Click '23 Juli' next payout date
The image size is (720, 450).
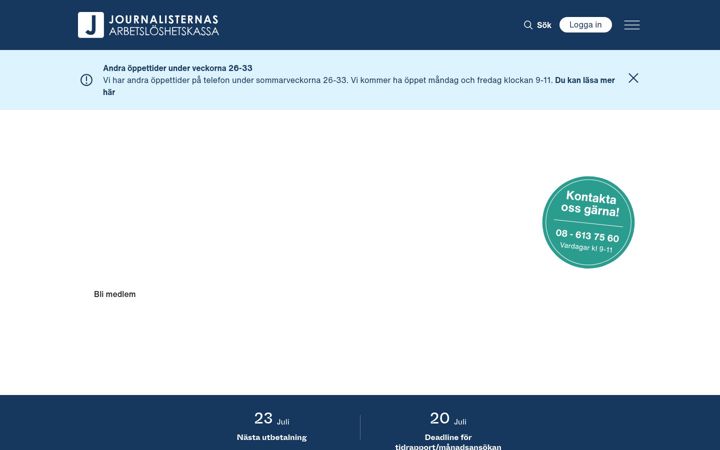click(272, 418)
